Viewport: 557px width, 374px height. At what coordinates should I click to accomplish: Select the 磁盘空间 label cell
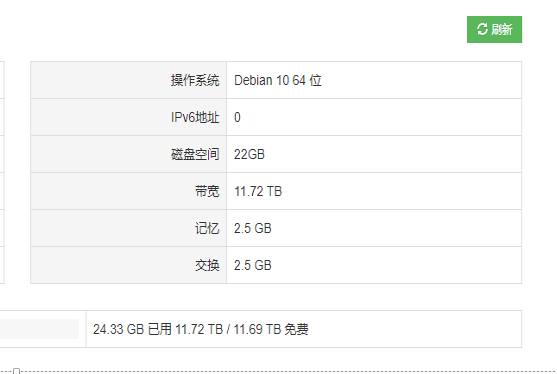pos(129,154)
